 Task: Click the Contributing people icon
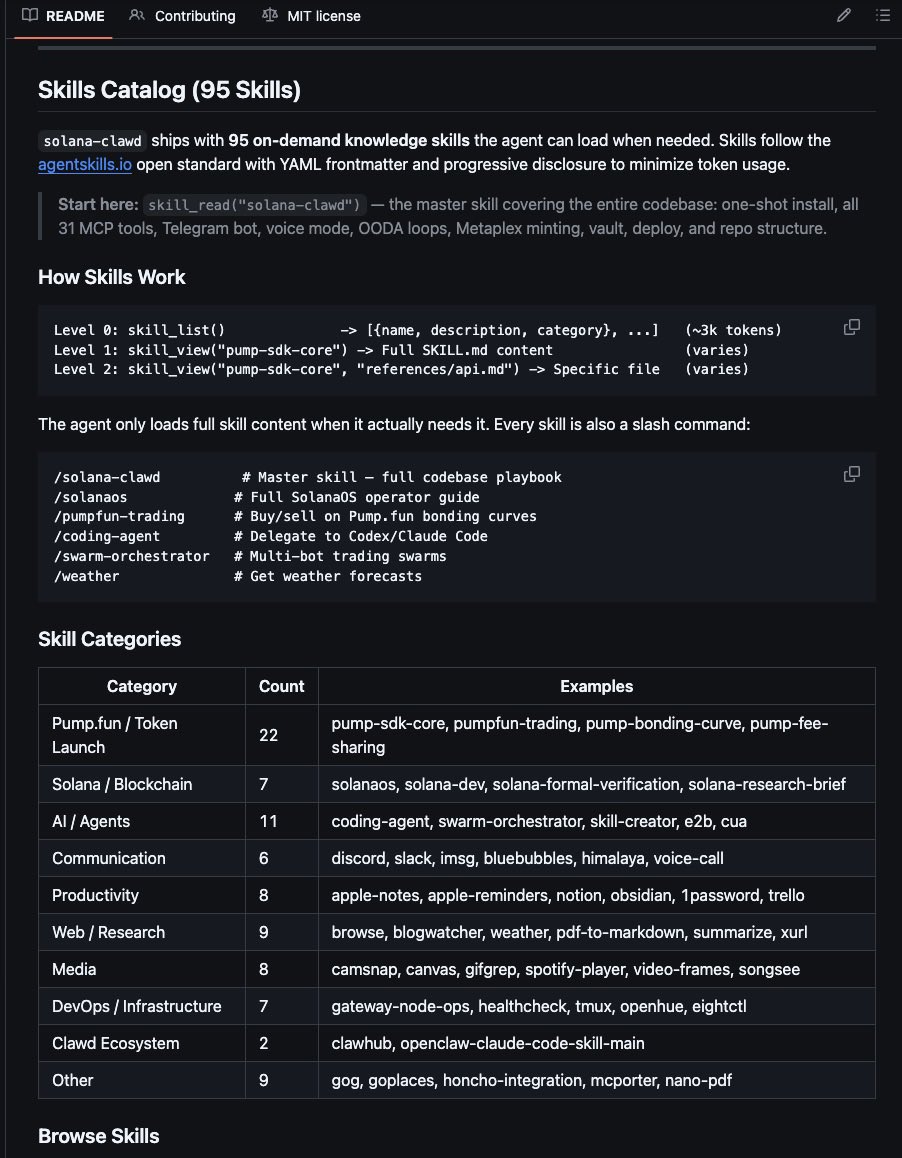click(137, 16)
